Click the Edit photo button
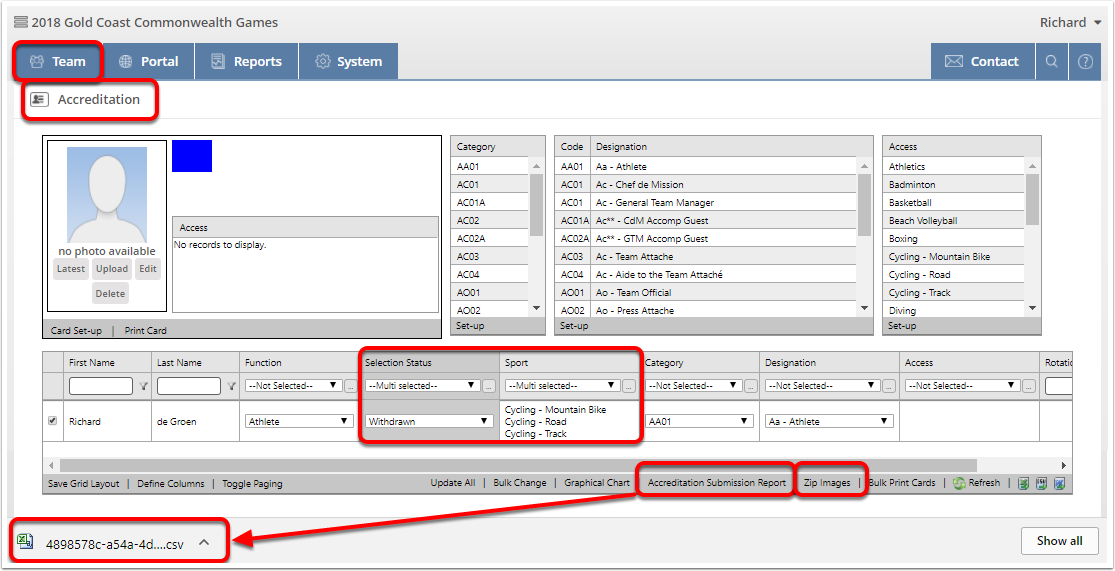The height and width of the screenshot is (571, 1115). 148,269
